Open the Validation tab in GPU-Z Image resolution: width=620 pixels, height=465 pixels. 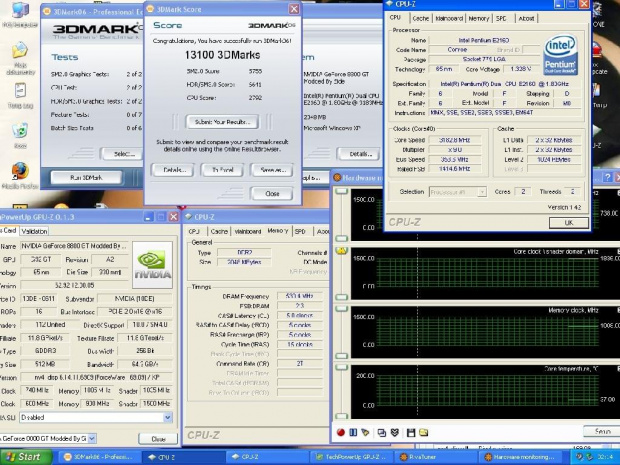34,231
